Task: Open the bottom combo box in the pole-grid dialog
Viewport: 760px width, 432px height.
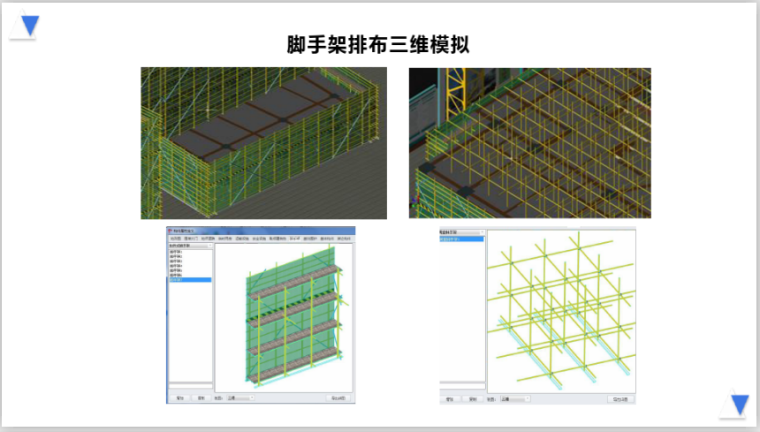Action: click(x=515, y=399)
